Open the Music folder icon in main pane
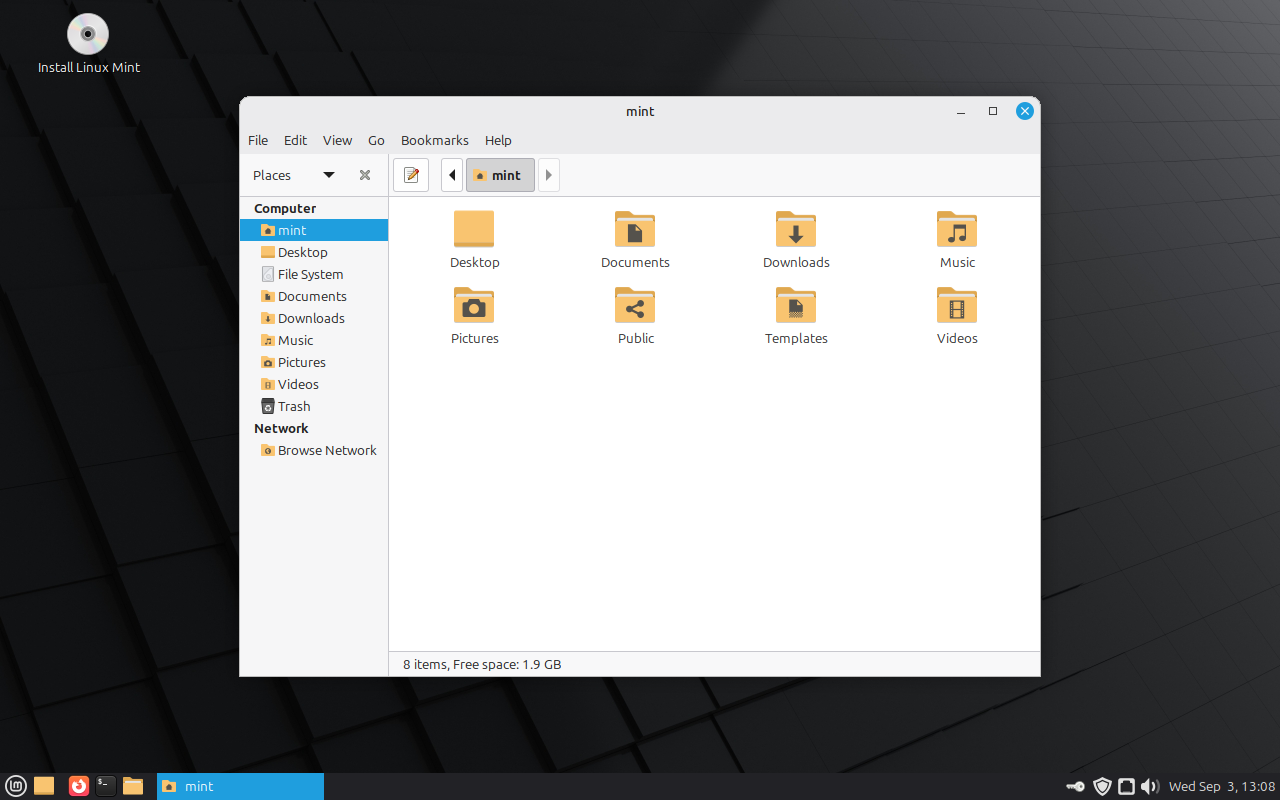 [x=957, y=229]
